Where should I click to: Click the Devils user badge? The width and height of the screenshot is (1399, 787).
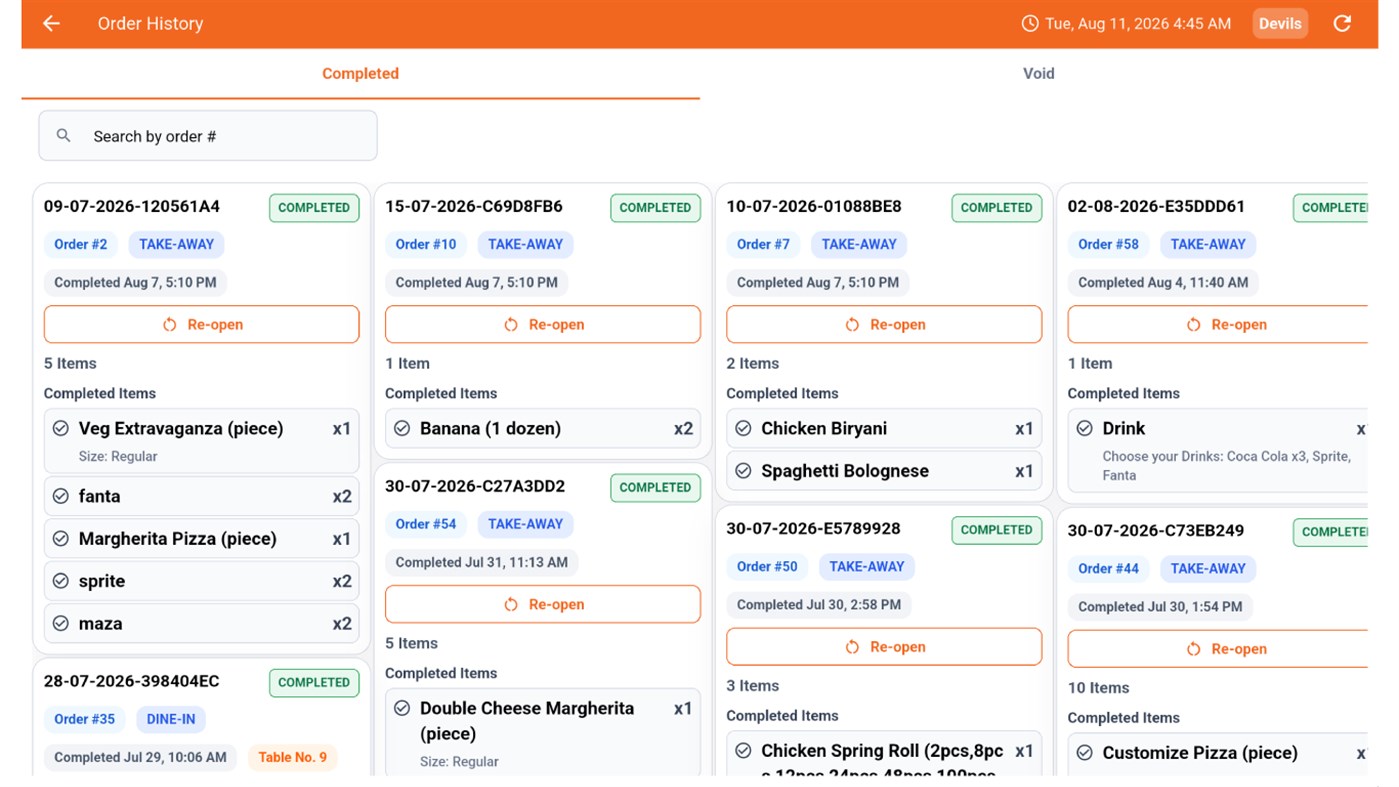pyautogui.click(x=1280, y=24)
